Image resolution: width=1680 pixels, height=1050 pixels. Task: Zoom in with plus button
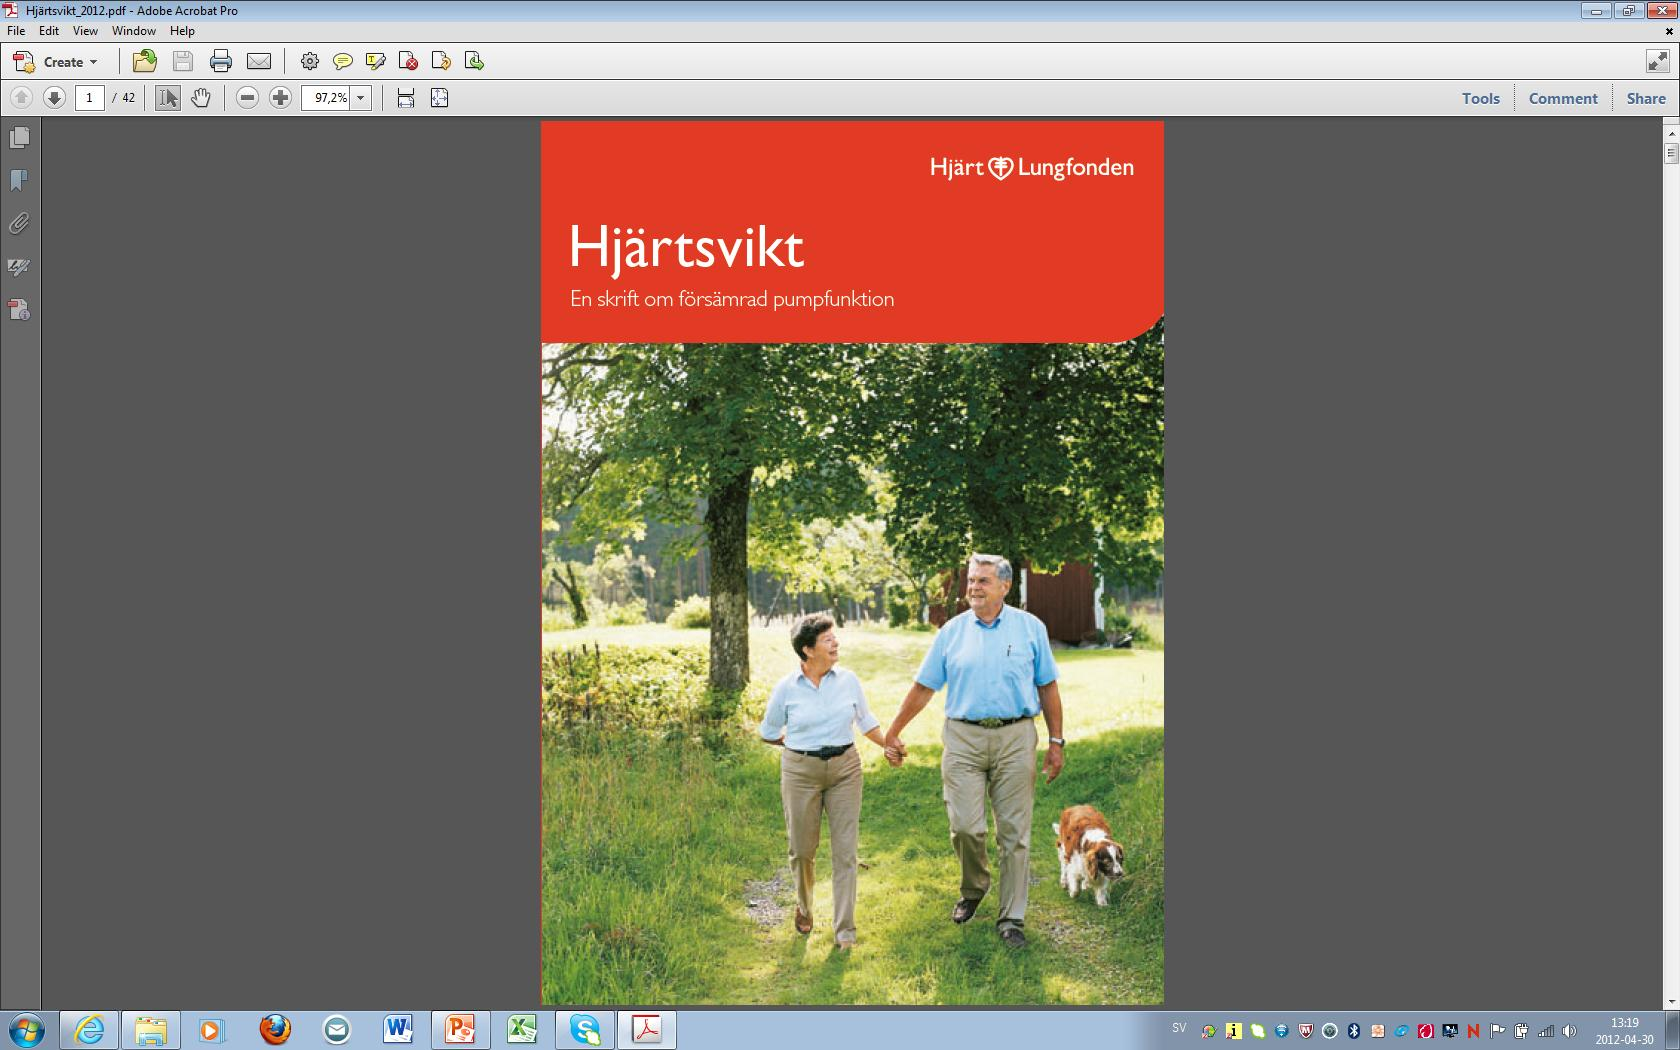281,98
